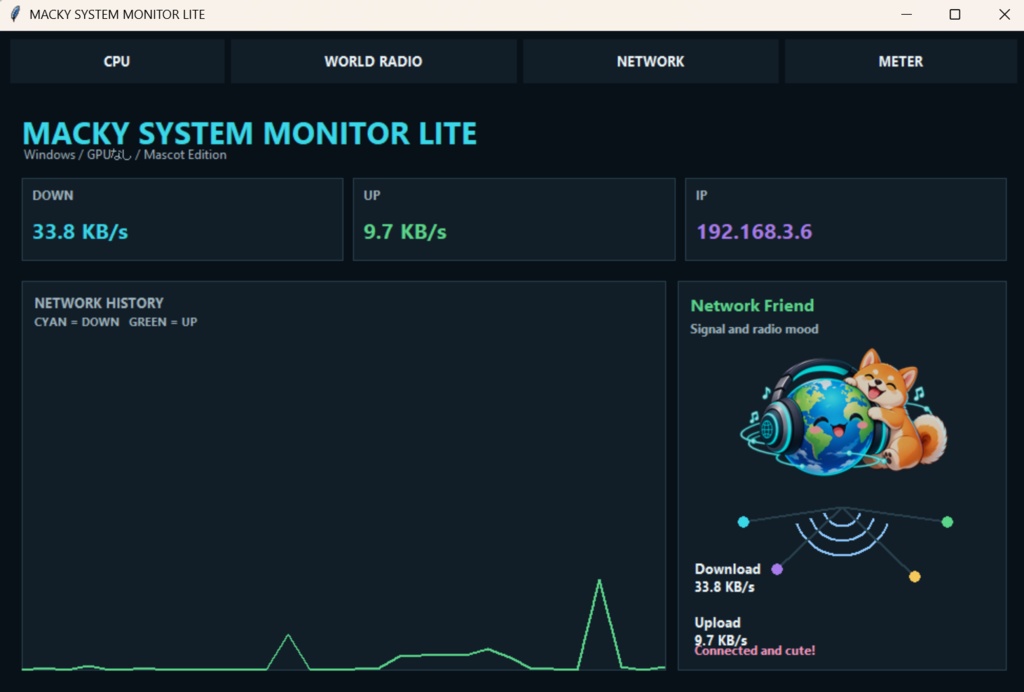This screenshot has height=692, width=1024.
Task: Click the Signal and radio mood text
Action: click(x=754, y=329)
